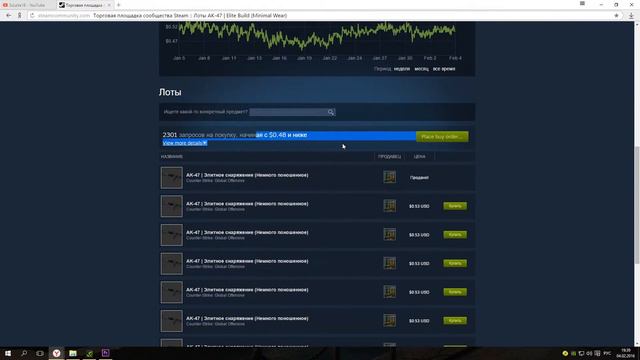Close the Steam marketplace browser tab
Screen dimensions: 640x360
pyautogui.click(x=109, y=5)
